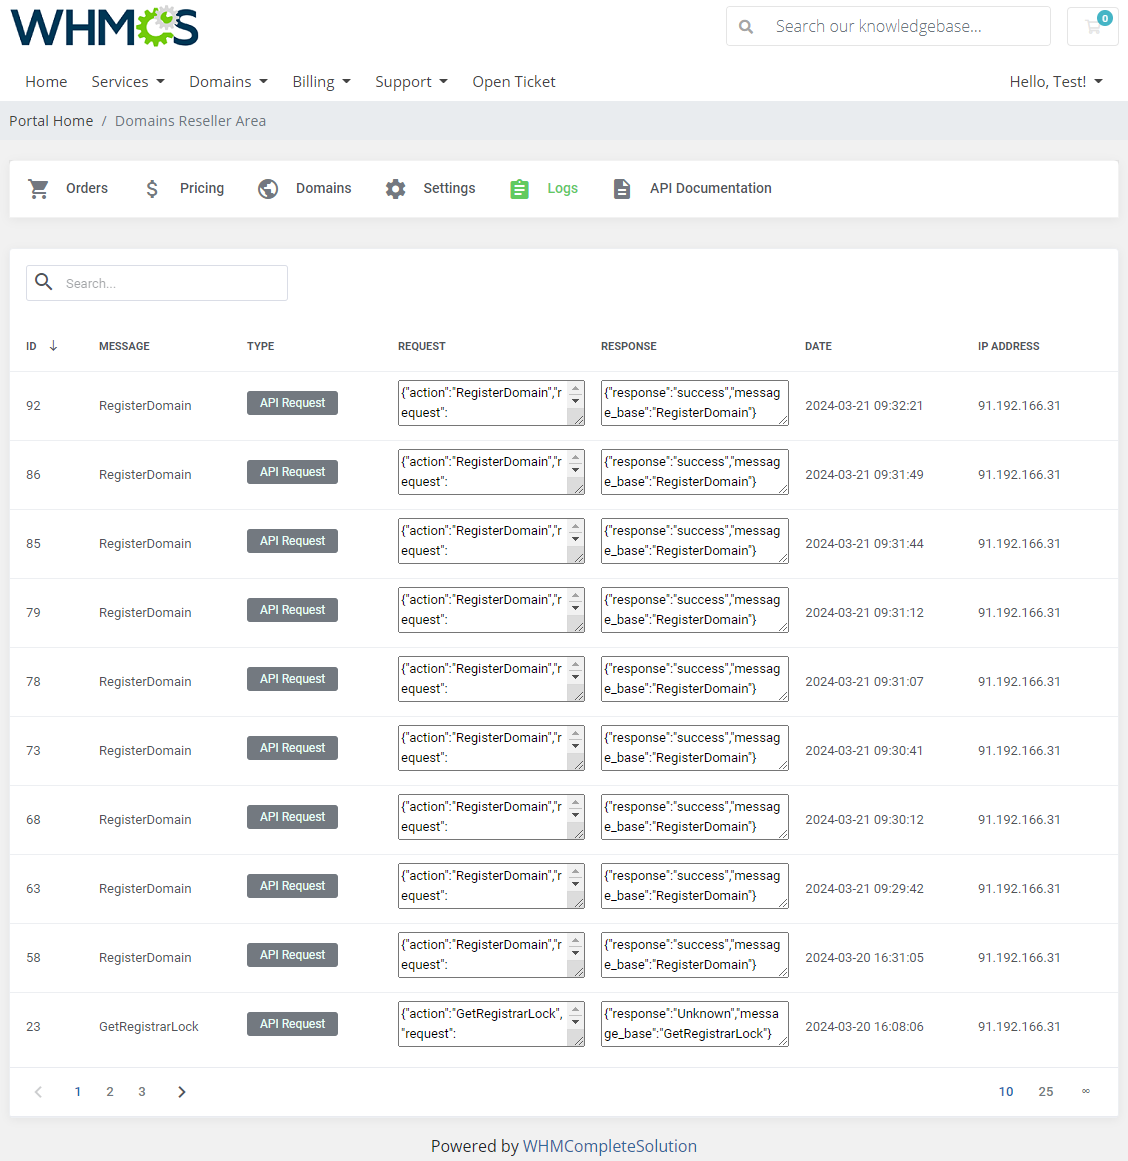Screen dimensions: 1128x1161
Task: Click the knowledgebase search magnifier icon
Action: pyautogui.click(x=746, y=26)
